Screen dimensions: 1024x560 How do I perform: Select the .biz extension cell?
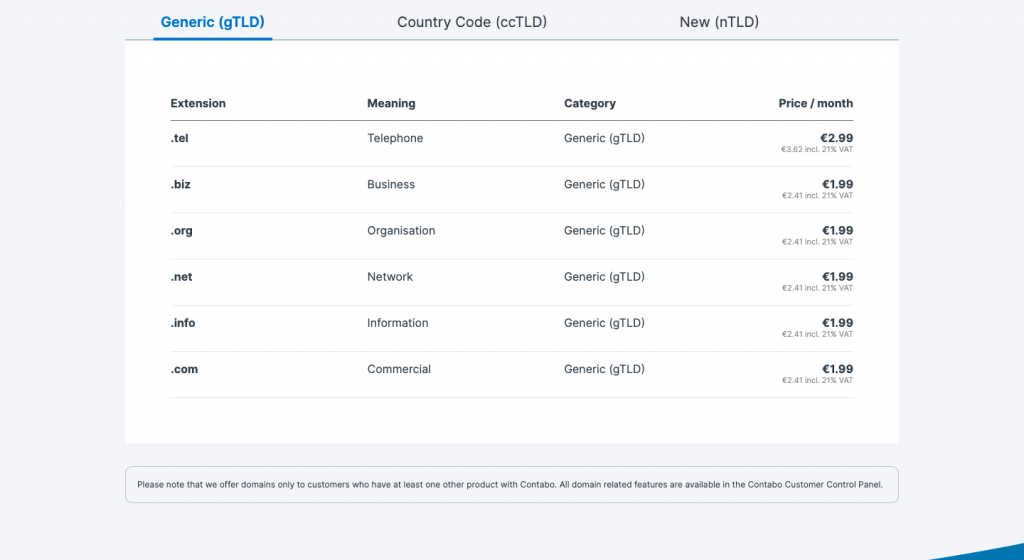tap(181, 185)
